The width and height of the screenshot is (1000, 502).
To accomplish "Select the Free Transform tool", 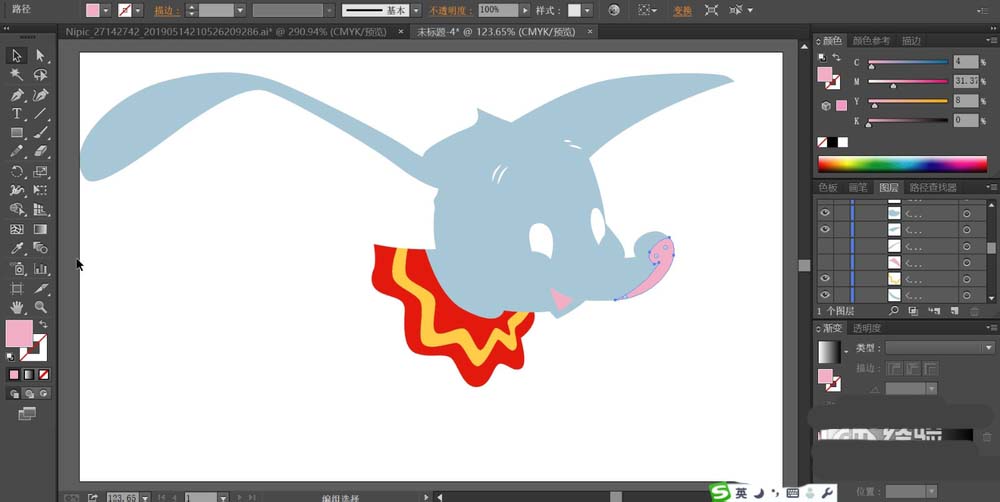I will (40, 190).
